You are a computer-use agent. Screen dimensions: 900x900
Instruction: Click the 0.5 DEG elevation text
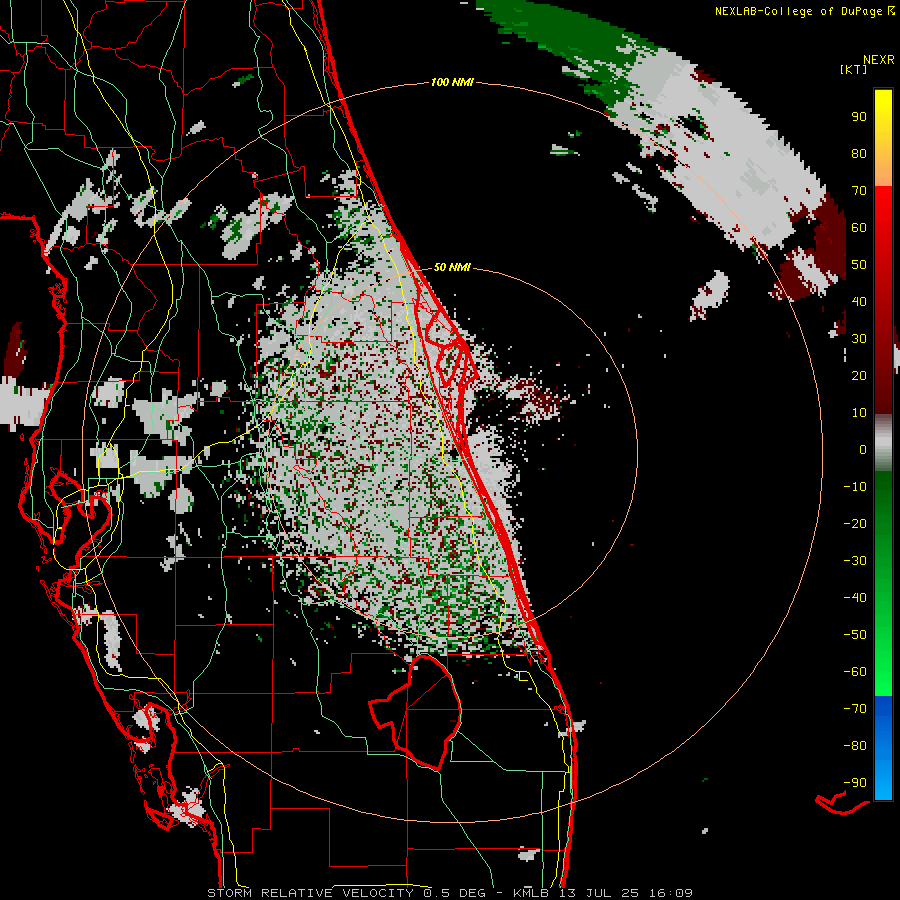(x=455, y=893)
